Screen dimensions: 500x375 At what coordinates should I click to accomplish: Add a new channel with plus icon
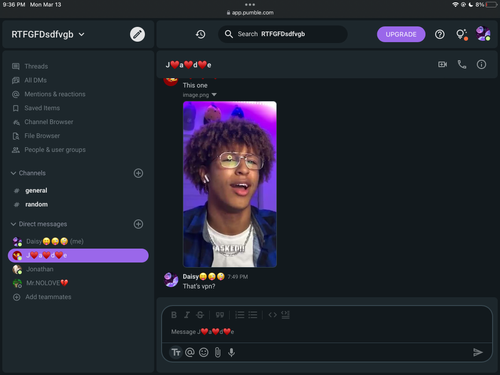(x=138, y=173)
